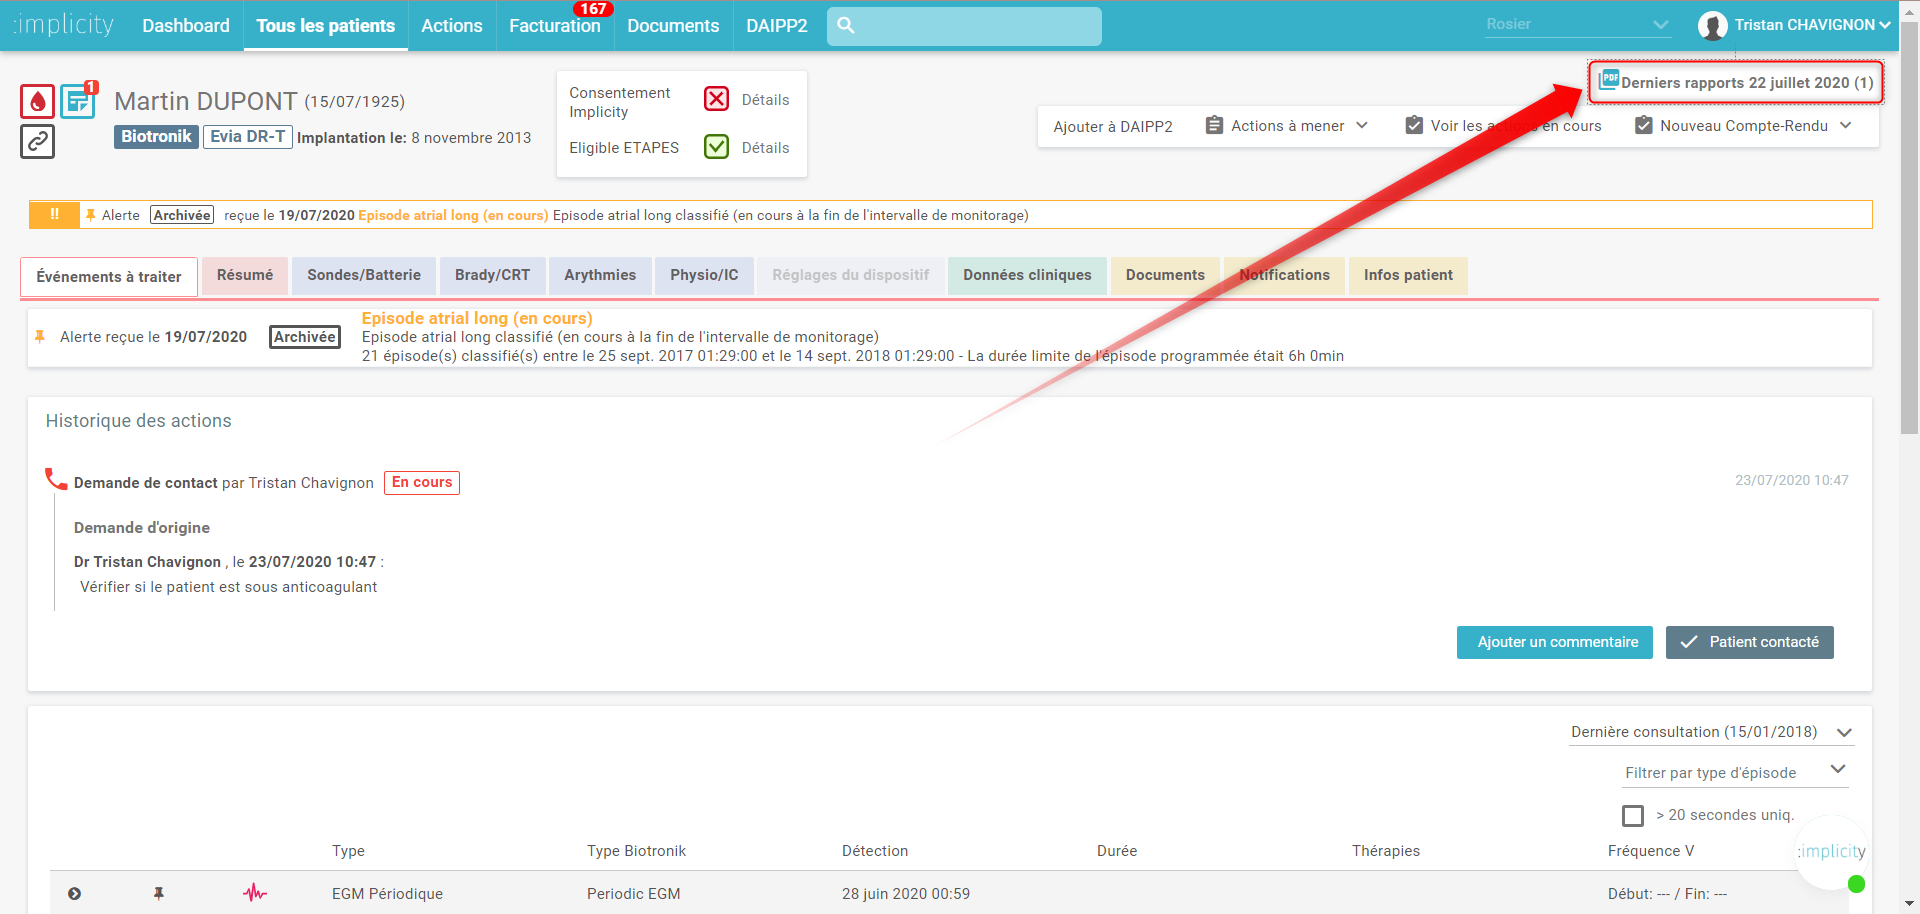Switch to Infos patient tab
The height and width of the screenshot is (914, 1920).
click(1409, 275)
